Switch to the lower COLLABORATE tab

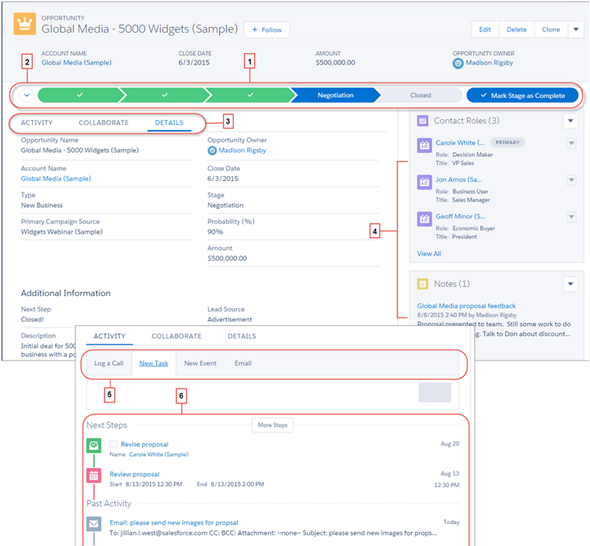(176, 336)
